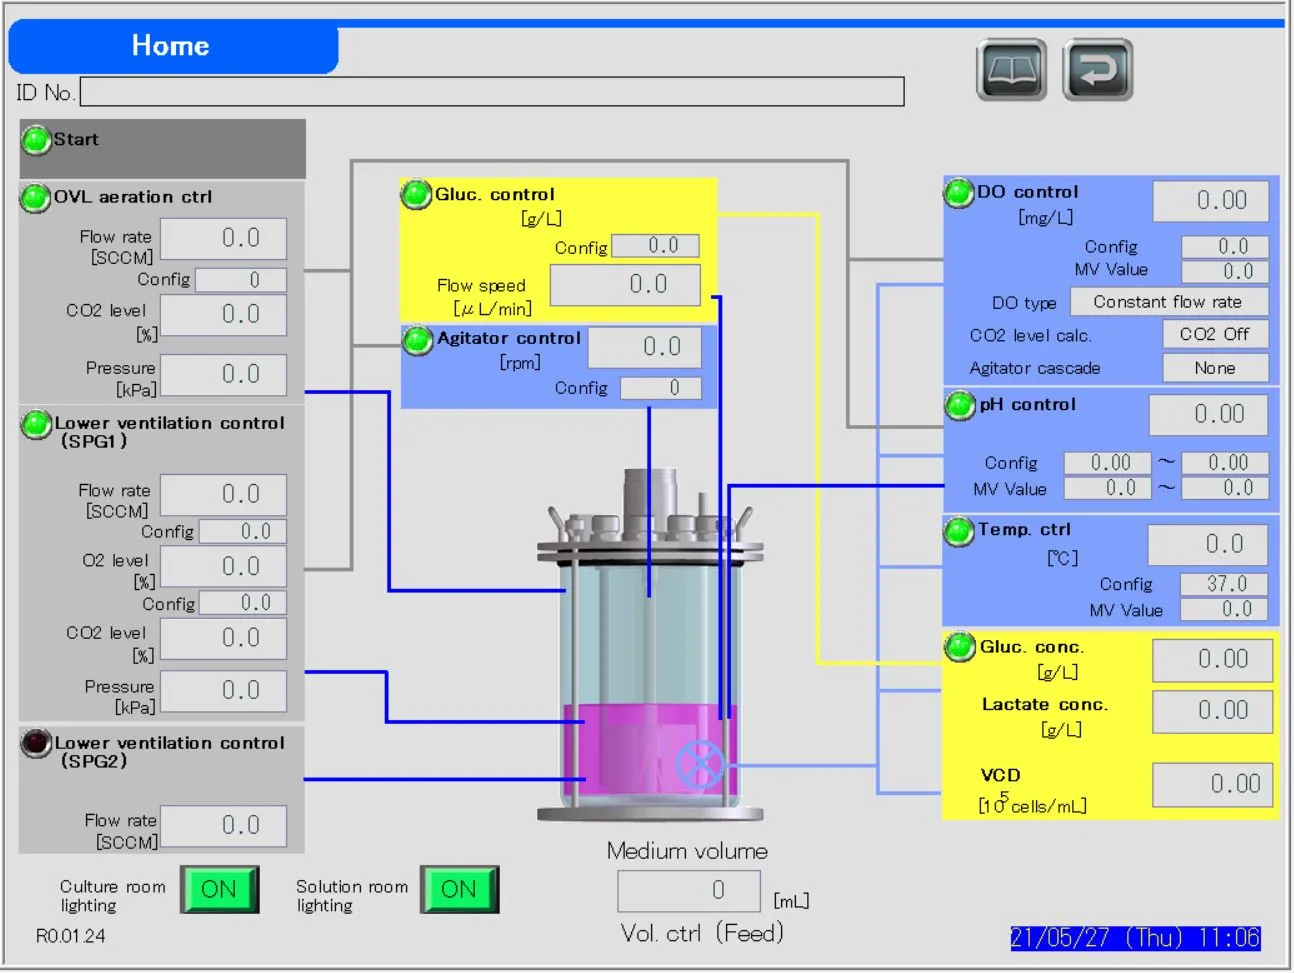Click the return arrow icon
This screenshot has height=973, width=1294.
click(1097, 70)
